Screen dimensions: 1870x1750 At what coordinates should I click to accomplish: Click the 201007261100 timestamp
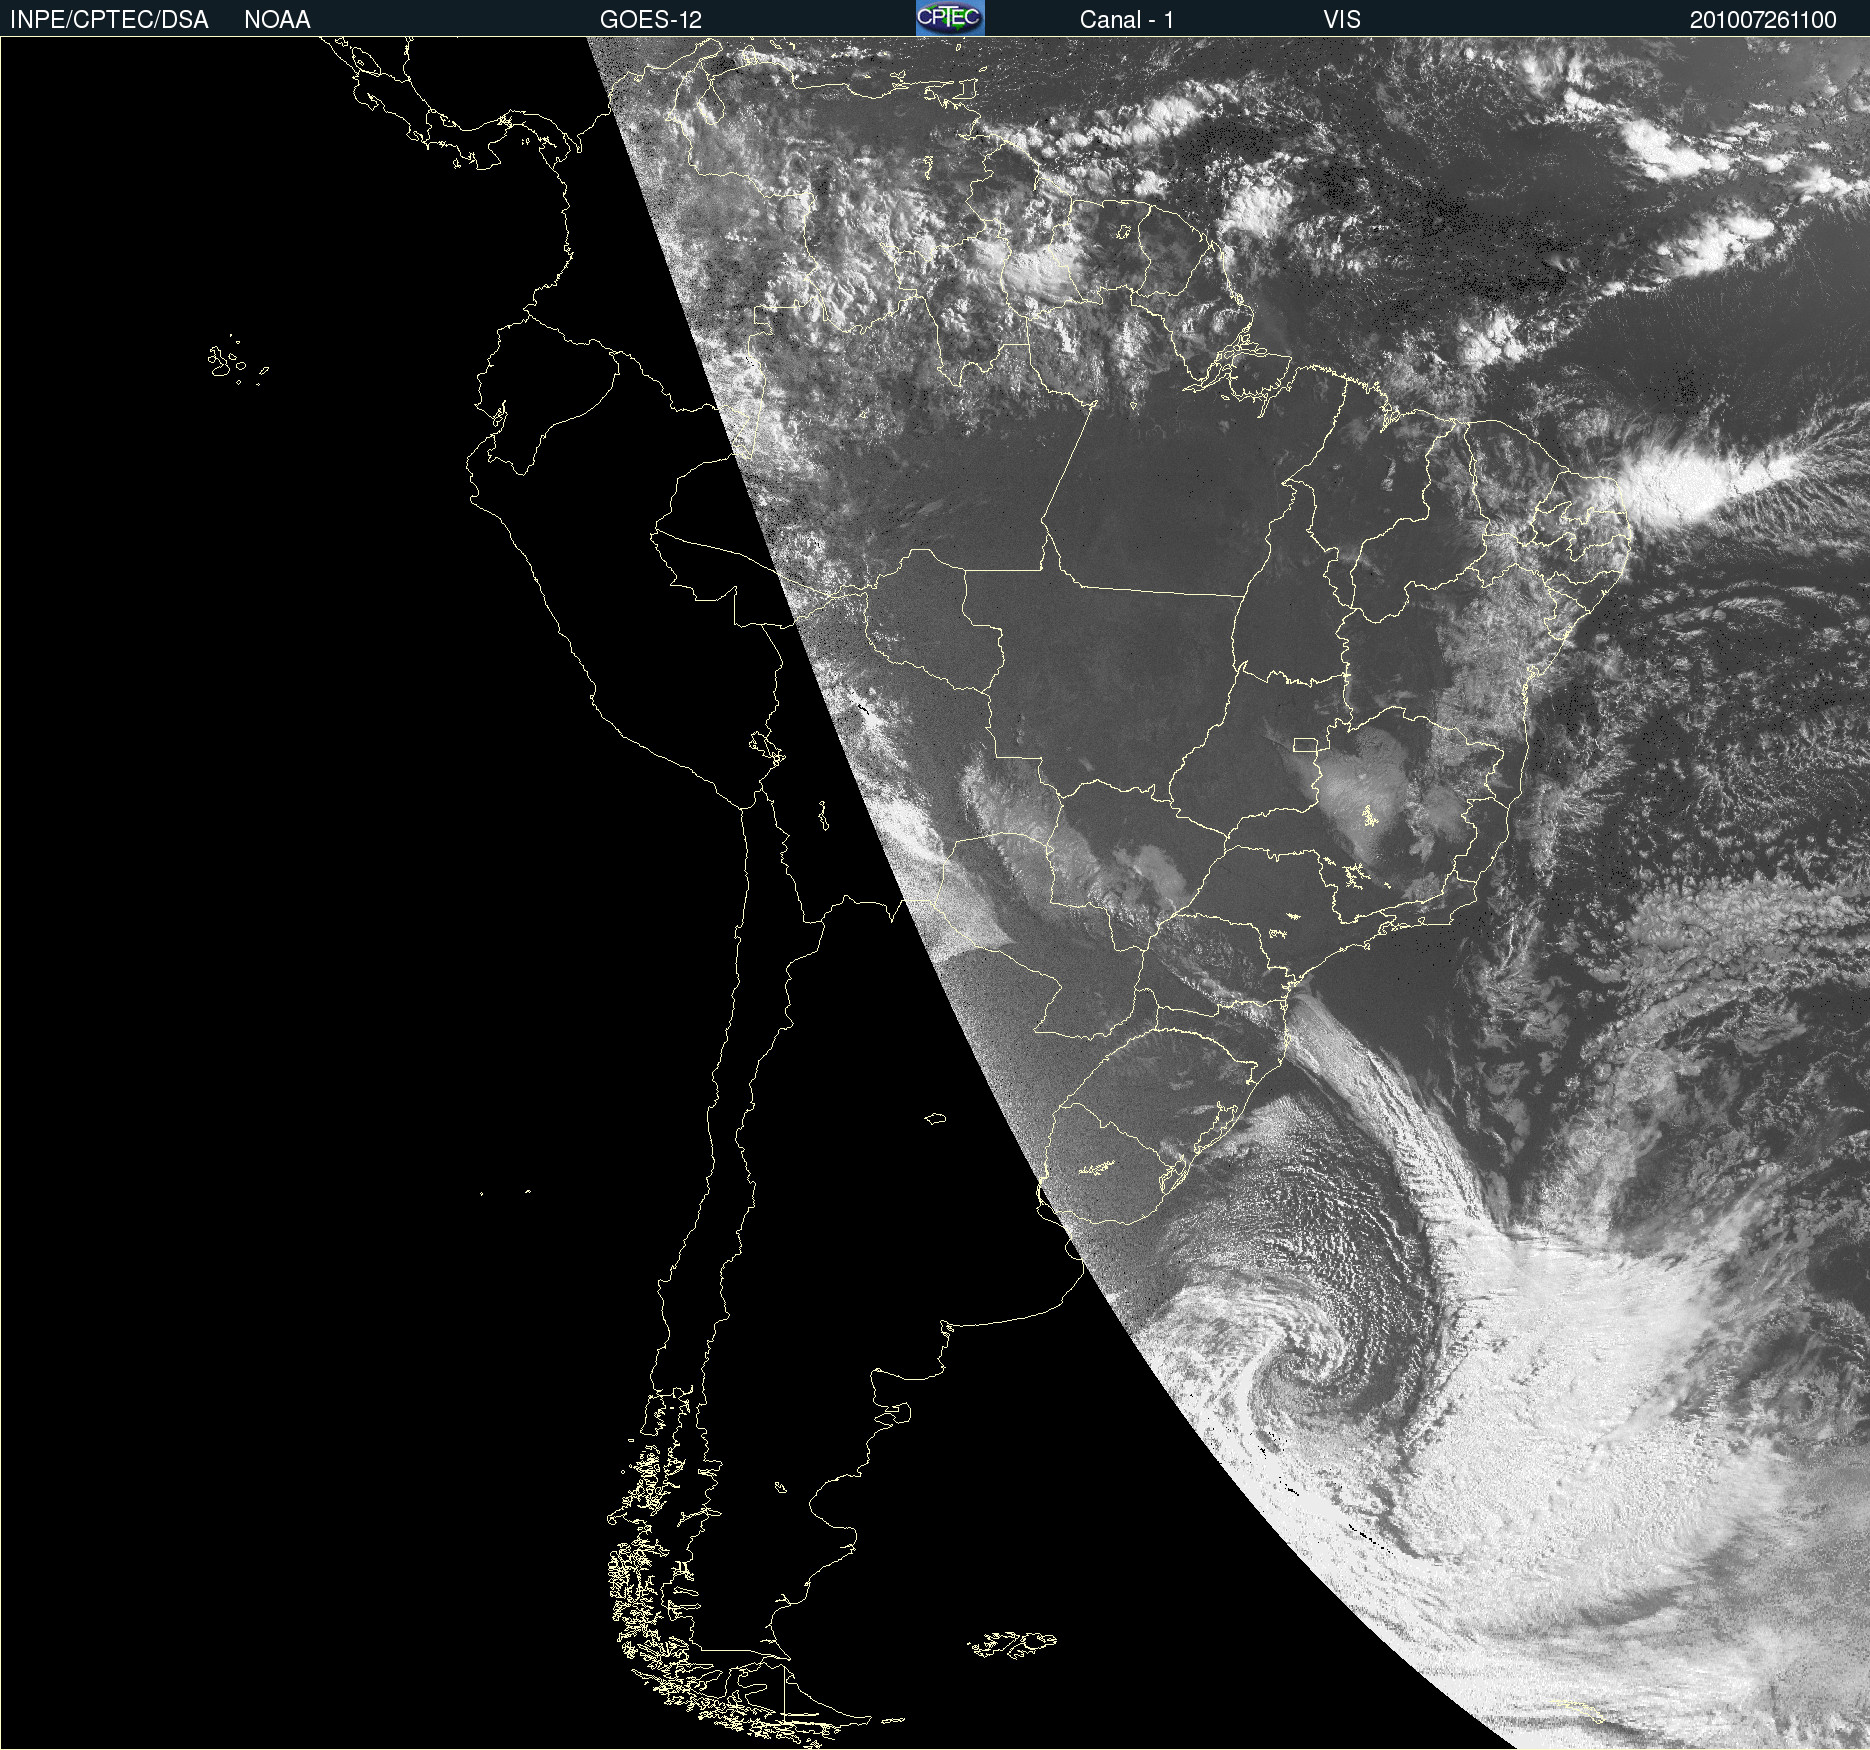pos(1763,20)
